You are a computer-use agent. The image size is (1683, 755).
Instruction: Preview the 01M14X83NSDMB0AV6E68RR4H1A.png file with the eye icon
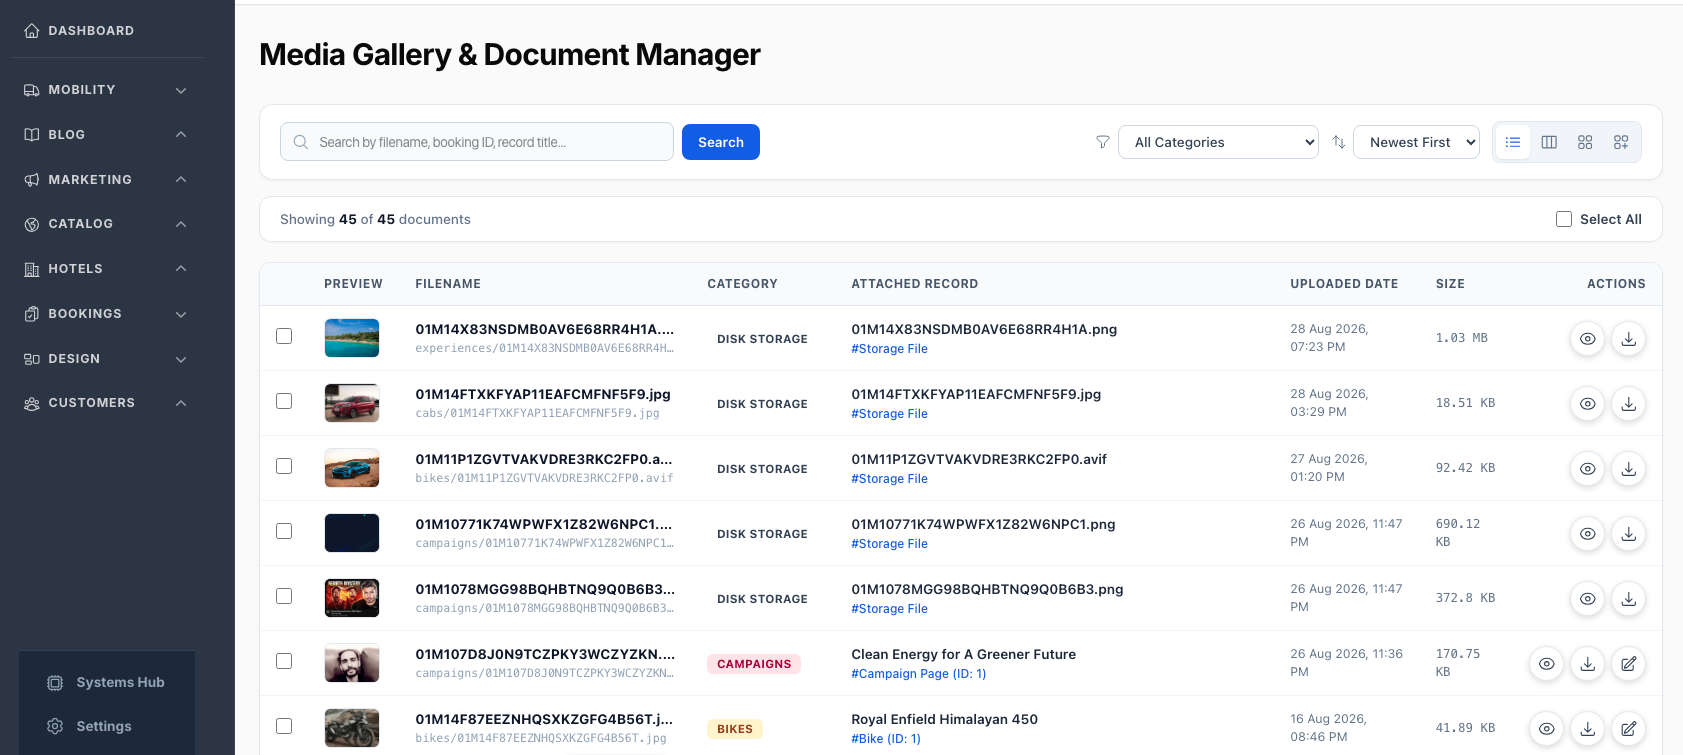[1588, 339]
